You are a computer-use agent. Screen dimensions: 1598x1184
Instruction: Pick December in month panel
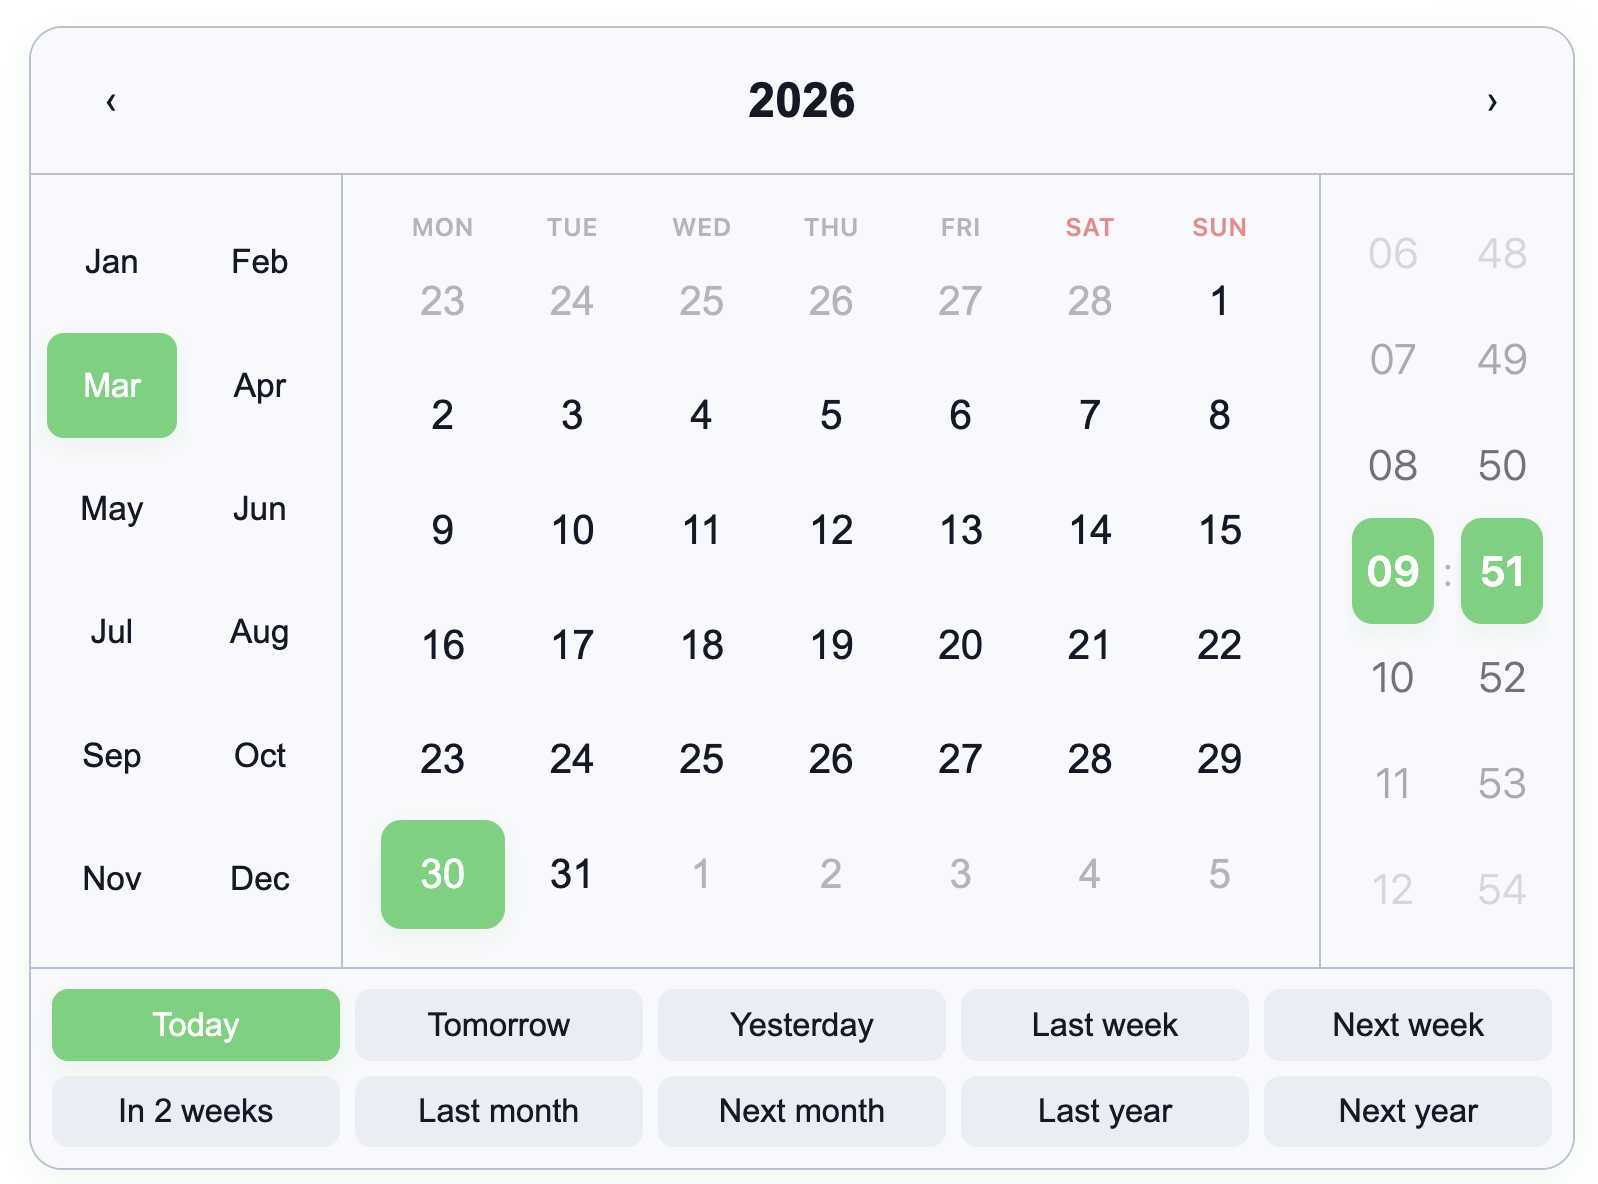pyautogui.click(x=259, y=878)
